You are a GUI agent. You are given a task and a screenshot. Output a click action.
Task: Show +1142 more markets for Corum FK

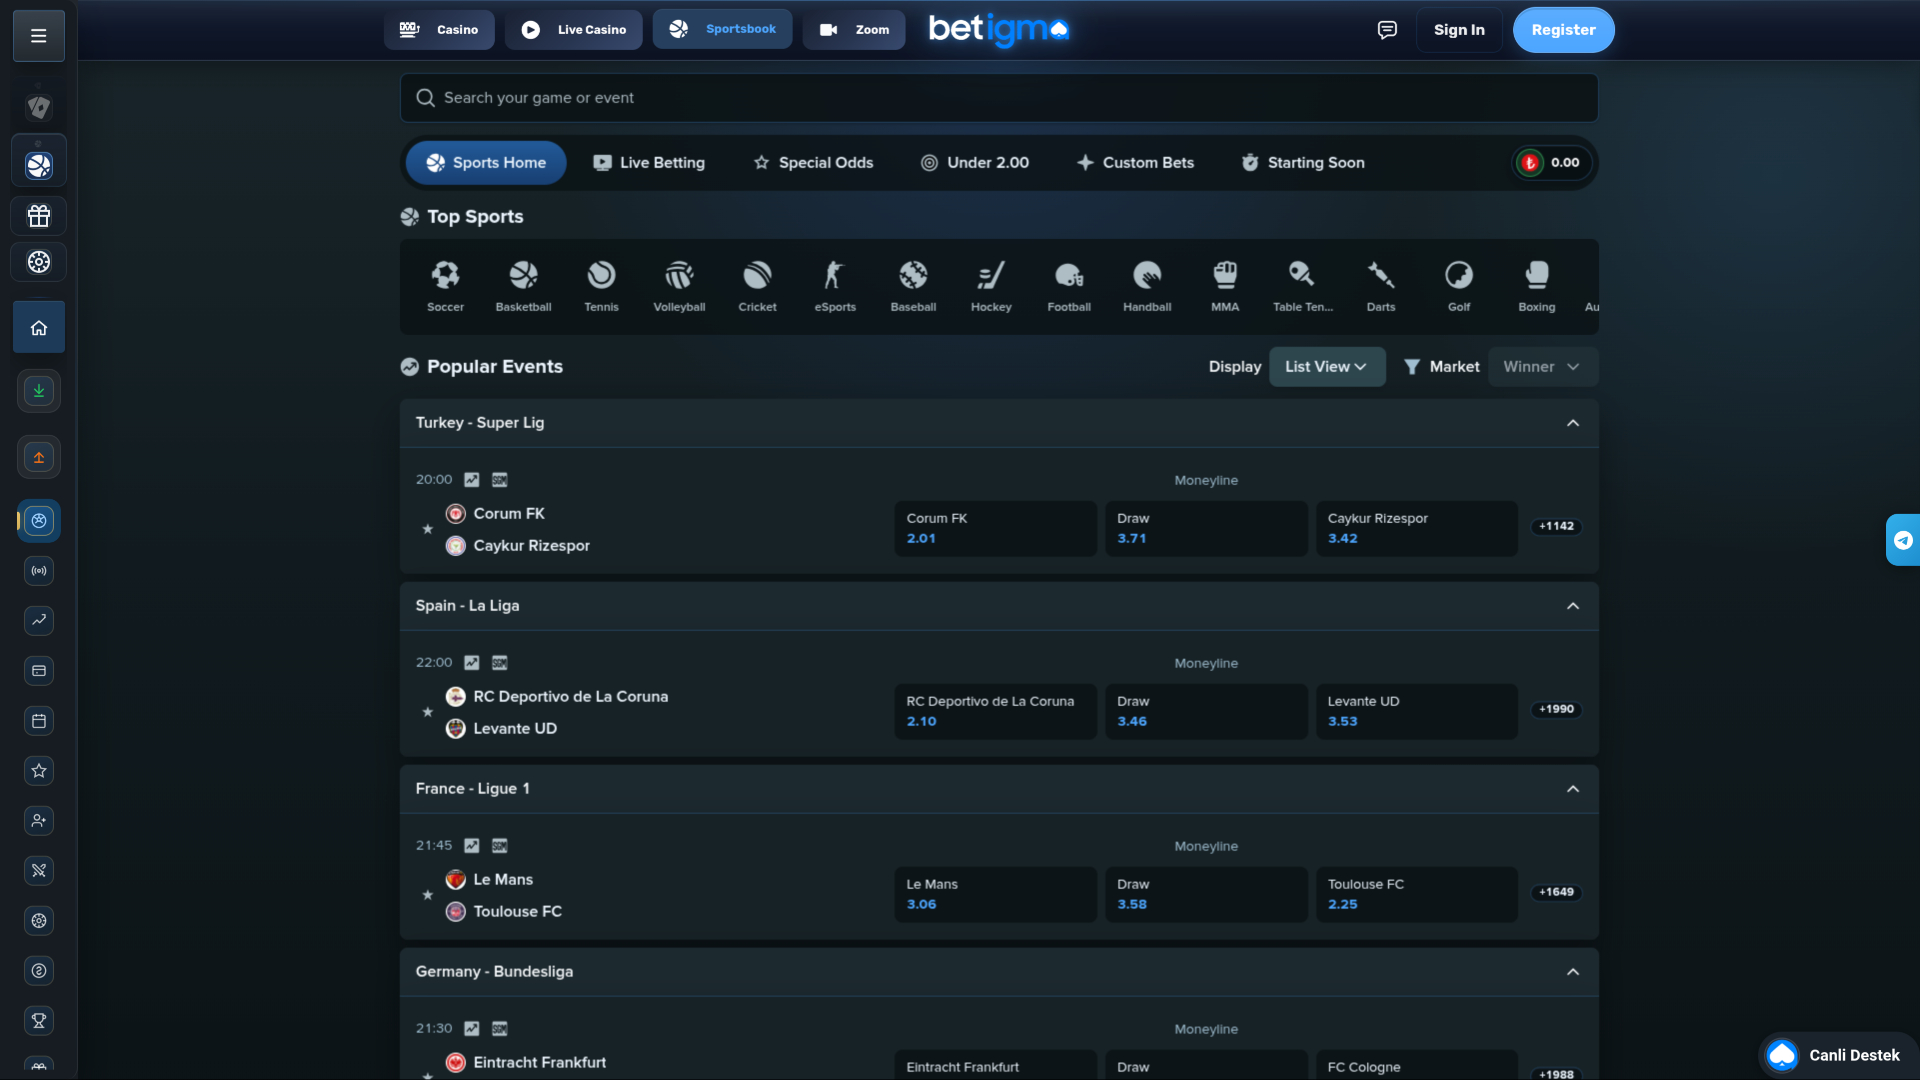(x=1556, y=527)
